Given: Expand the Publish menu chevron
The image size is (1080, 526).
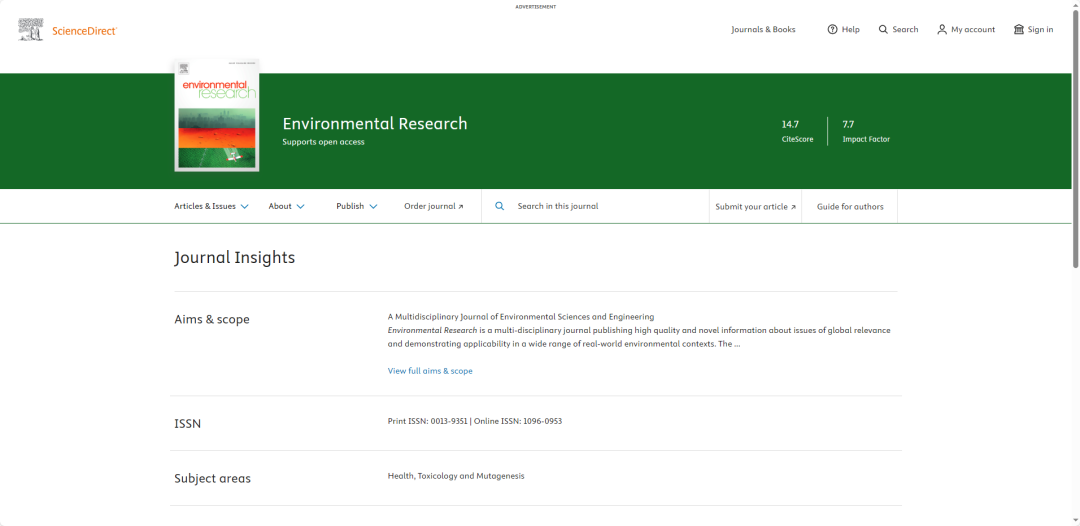Looking at the screenshot, I should tap(373, 207).
